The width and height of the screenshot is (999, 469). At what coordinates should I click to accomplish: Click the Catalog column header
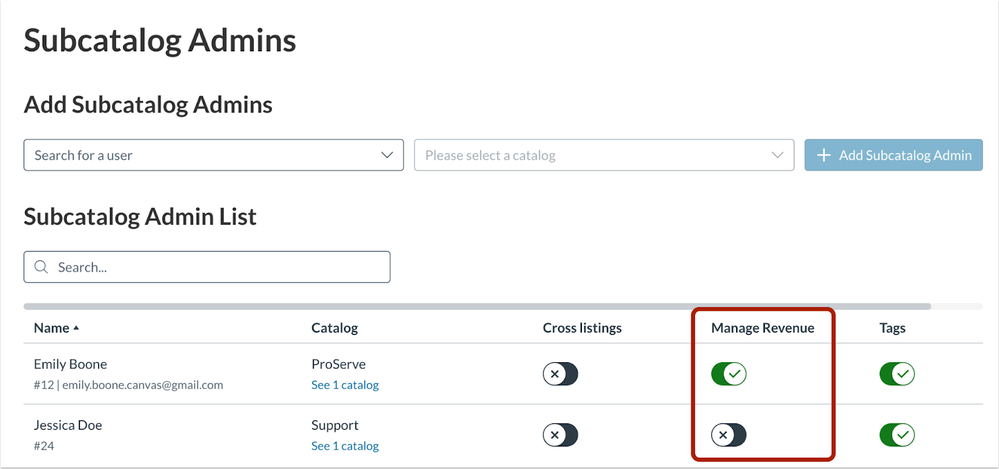[334, 328]
